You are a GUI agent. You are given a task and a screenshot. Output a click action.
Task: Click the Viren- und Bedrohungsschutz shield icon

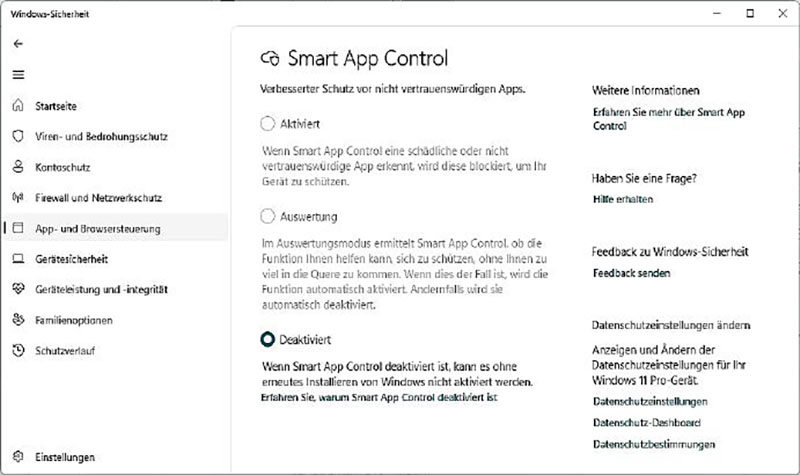18,136
